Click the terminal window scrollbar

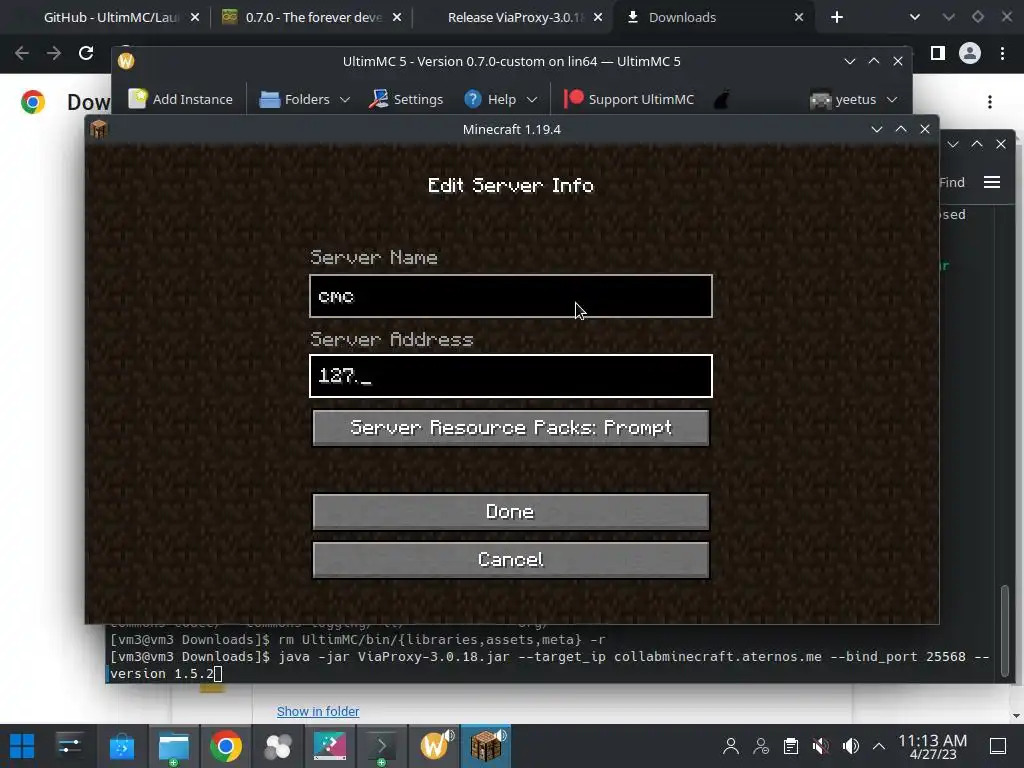(x=1005, y=633)
